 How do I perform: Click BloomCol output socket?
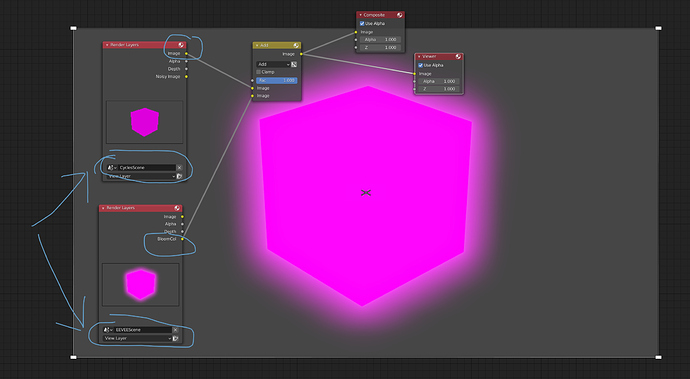pos(182,239)
